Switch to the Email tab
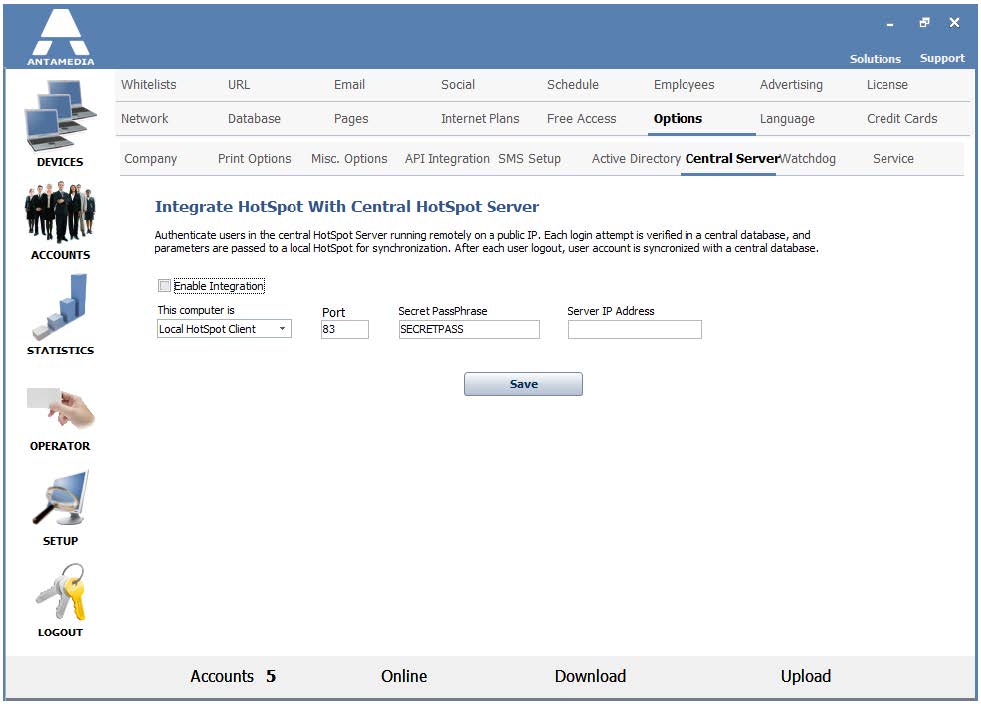The height and width of the screenshot is (704, 981). tap(349, 84)
